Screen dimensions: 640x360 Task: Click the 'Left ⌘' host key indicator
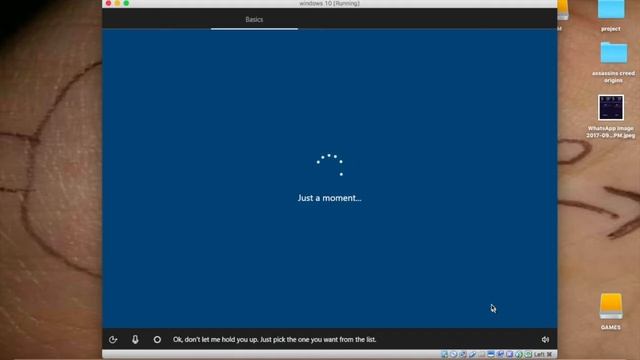(543, 354)
